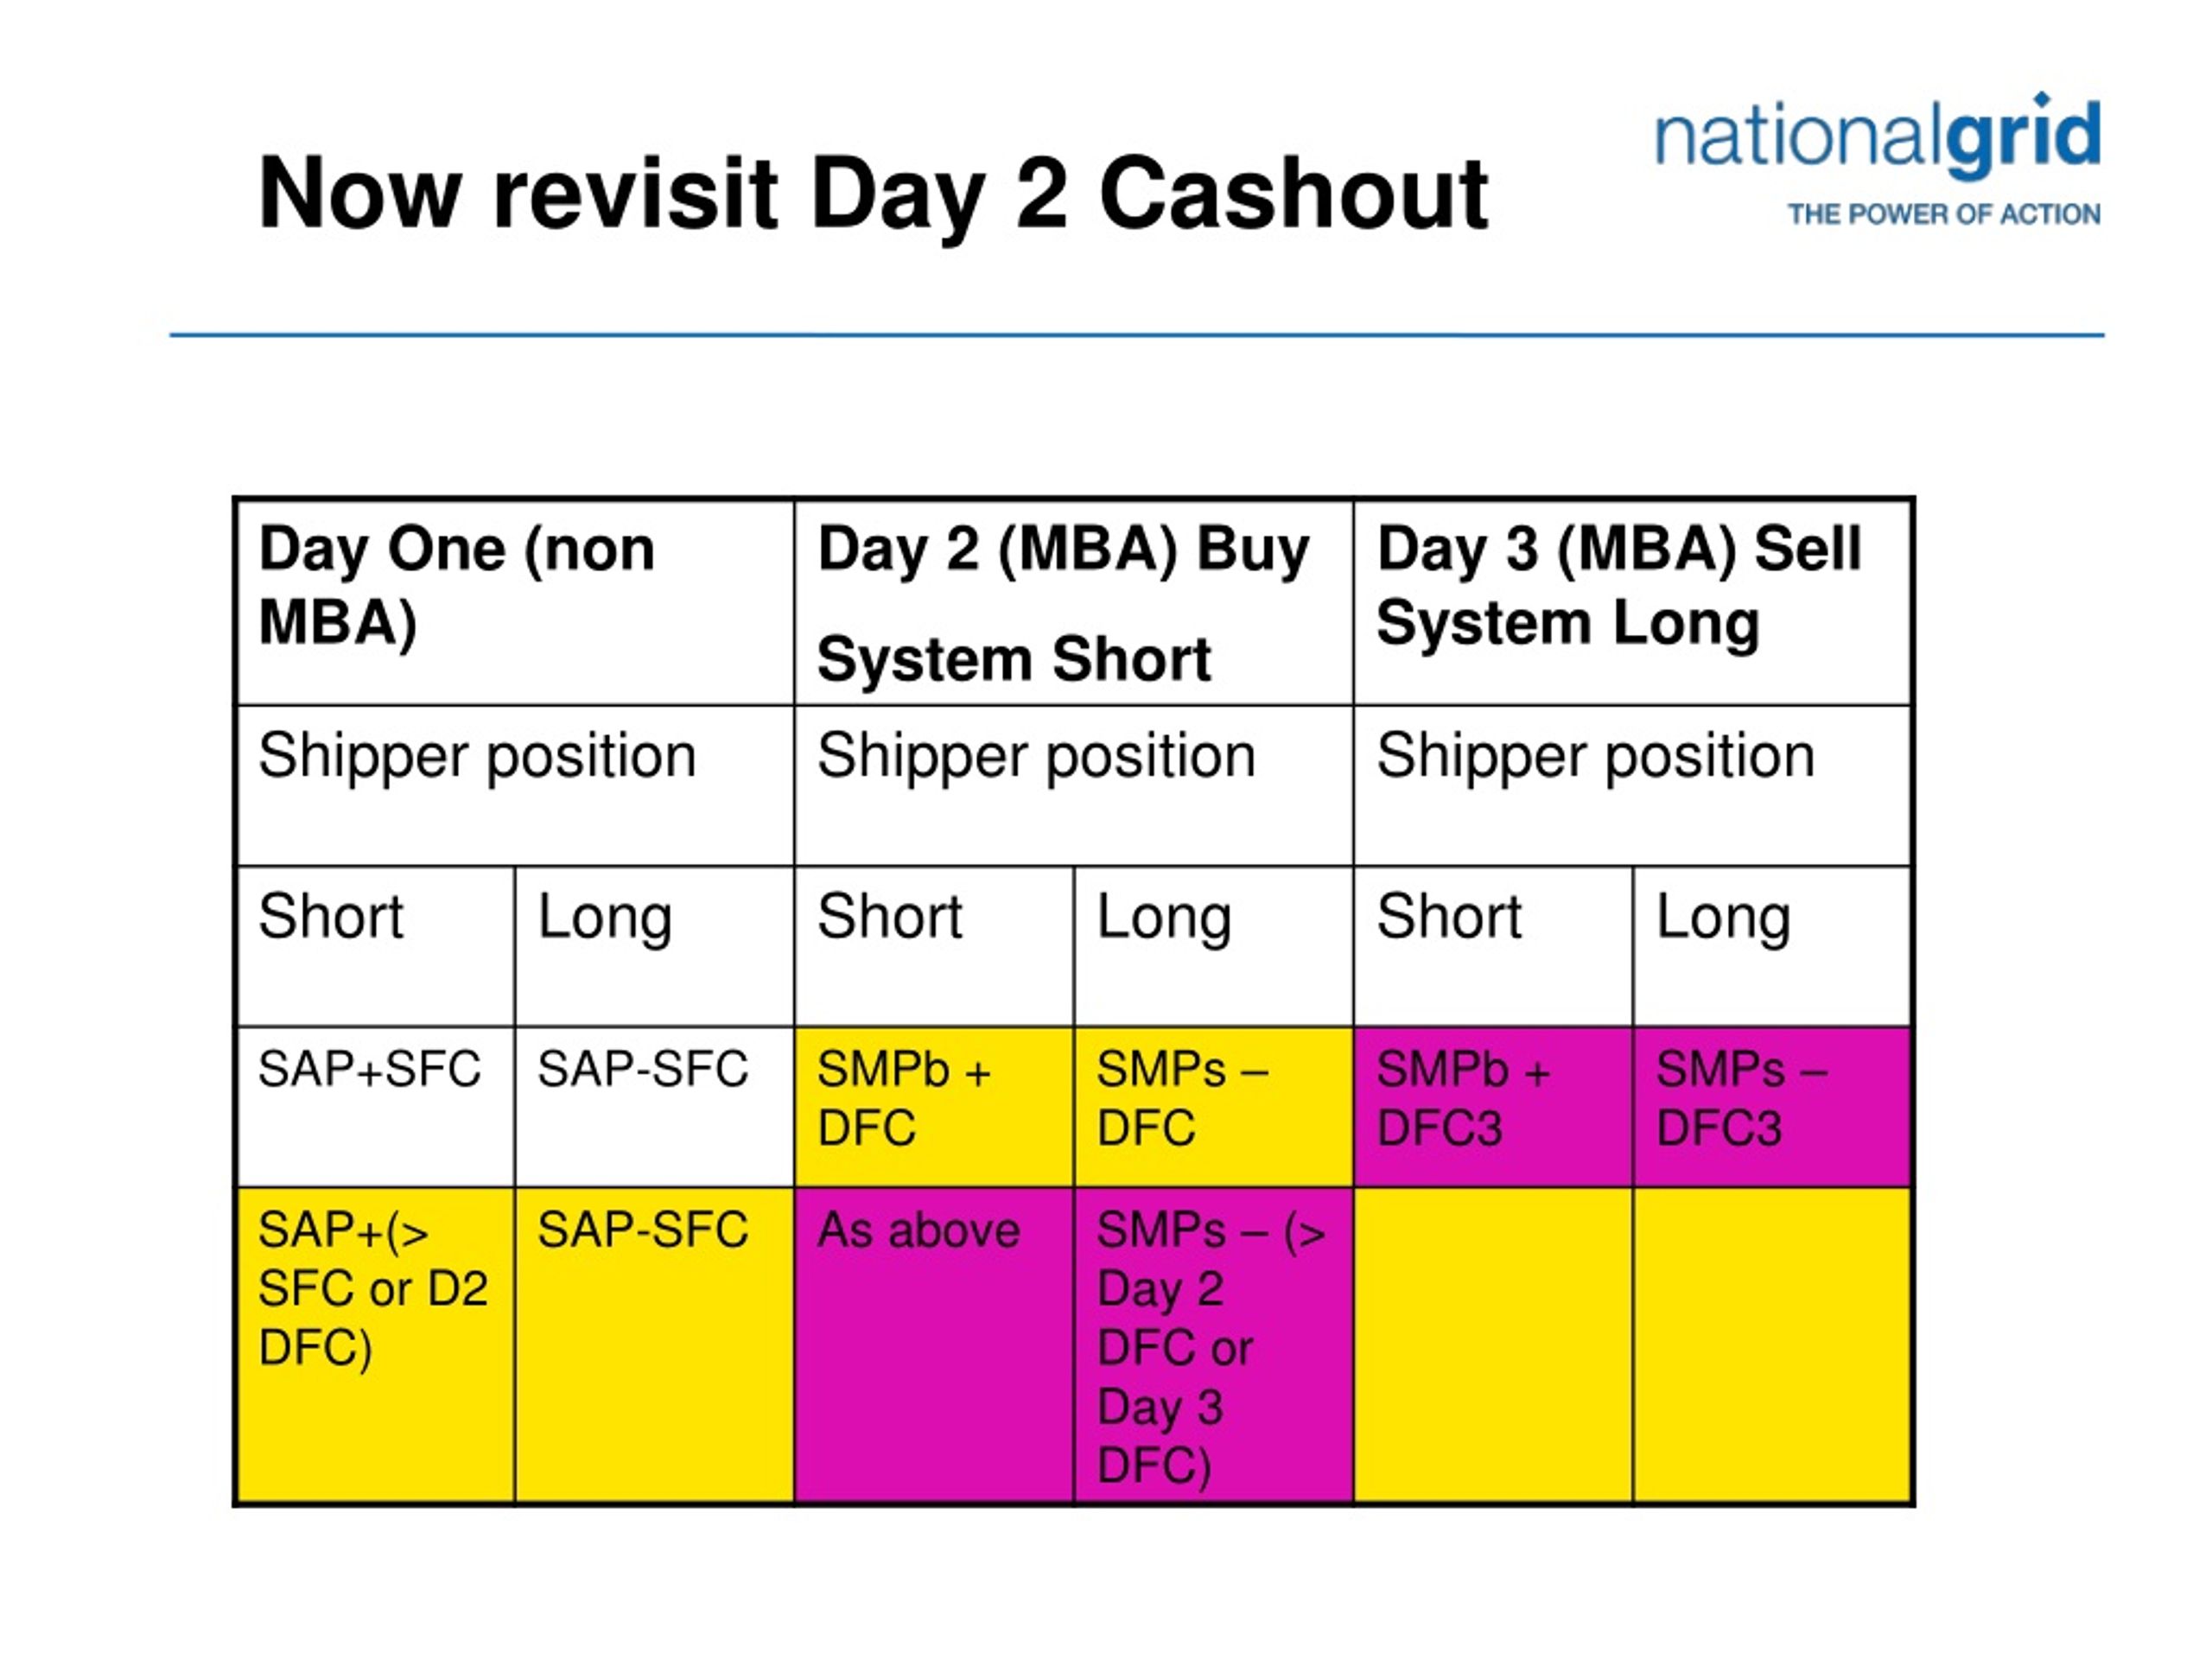Viewport: 2212px width, 1659px height.
Task: Click the yellow SAP+(> SFC or D2 DFC) cell
Action: point(376,1345)
